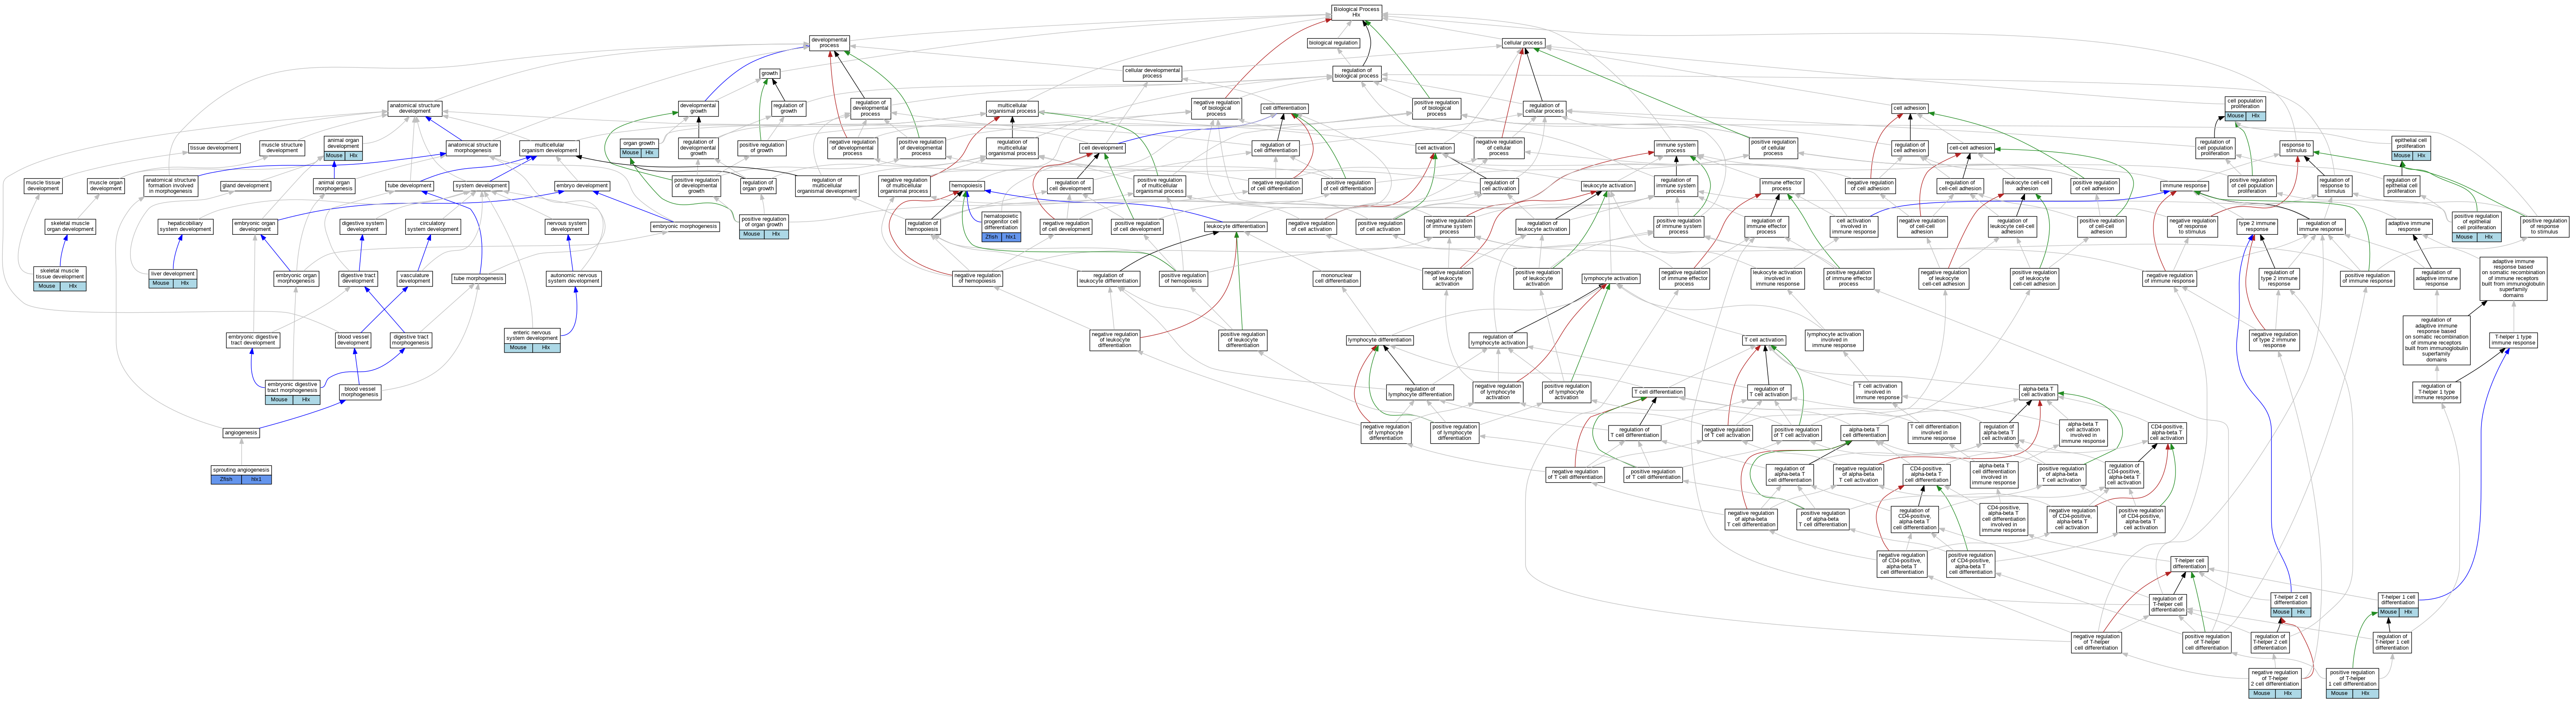
Task: Click "embryonic digestive tract morphogenesis" node label
Action: point(293,387)
